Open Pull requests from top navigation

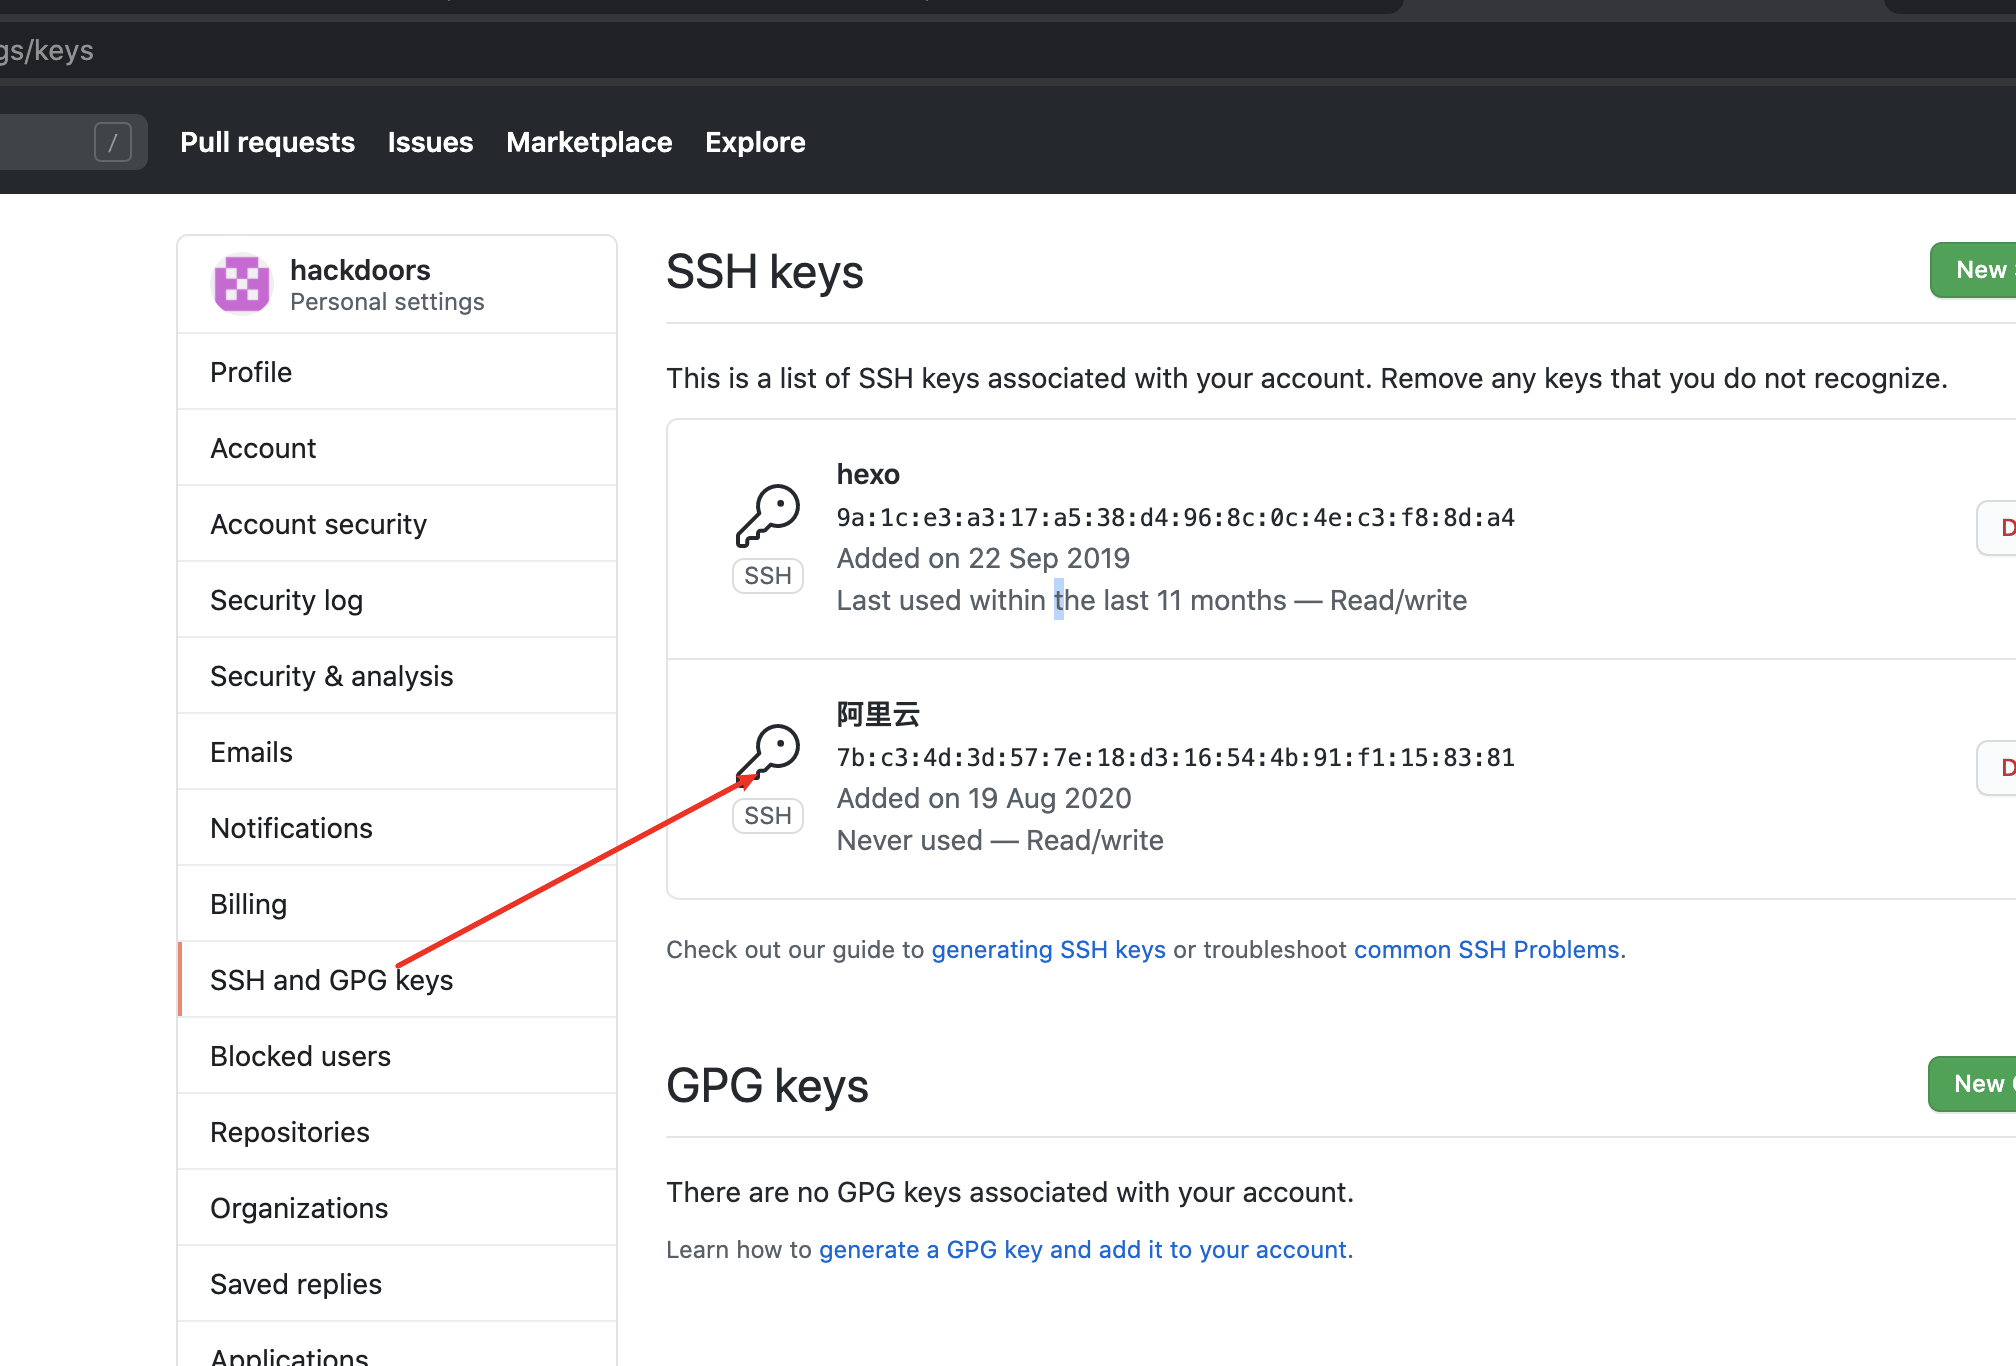tap(267, 142)
